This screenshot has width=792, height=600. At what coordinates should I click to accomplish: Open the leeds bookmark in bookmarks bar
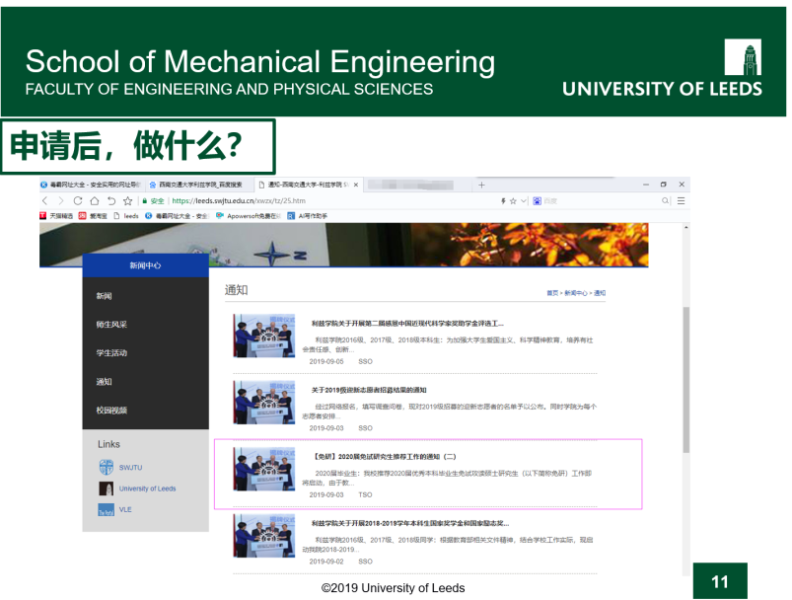[126, 216]
